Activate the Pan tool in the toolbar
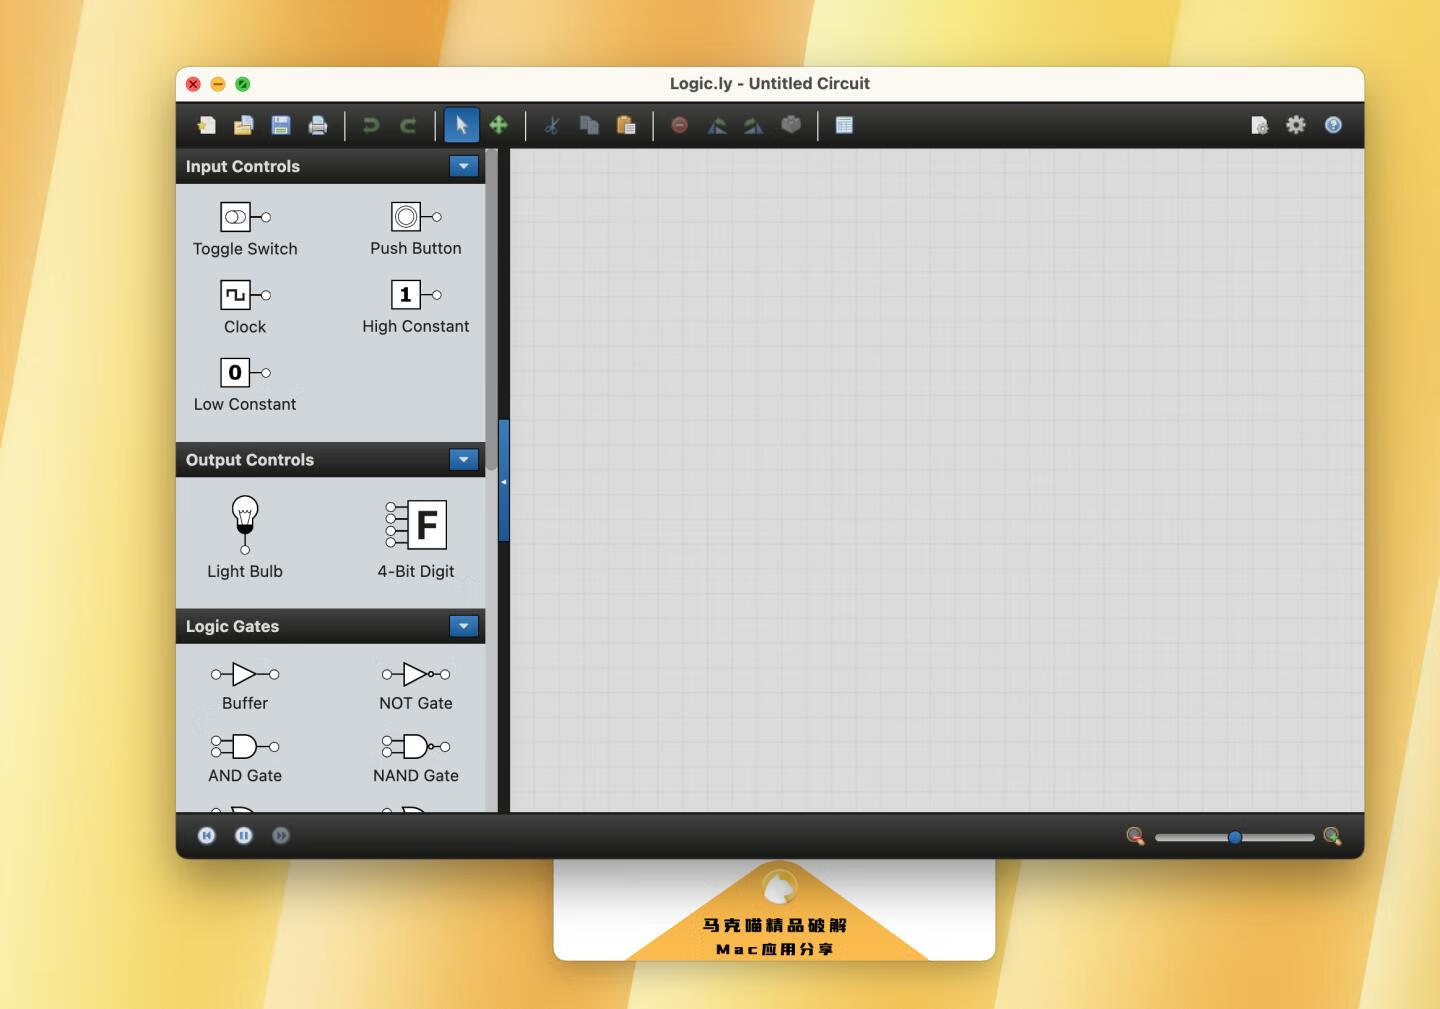Viewport: 1440px width, 1009px height. point(499,125)
